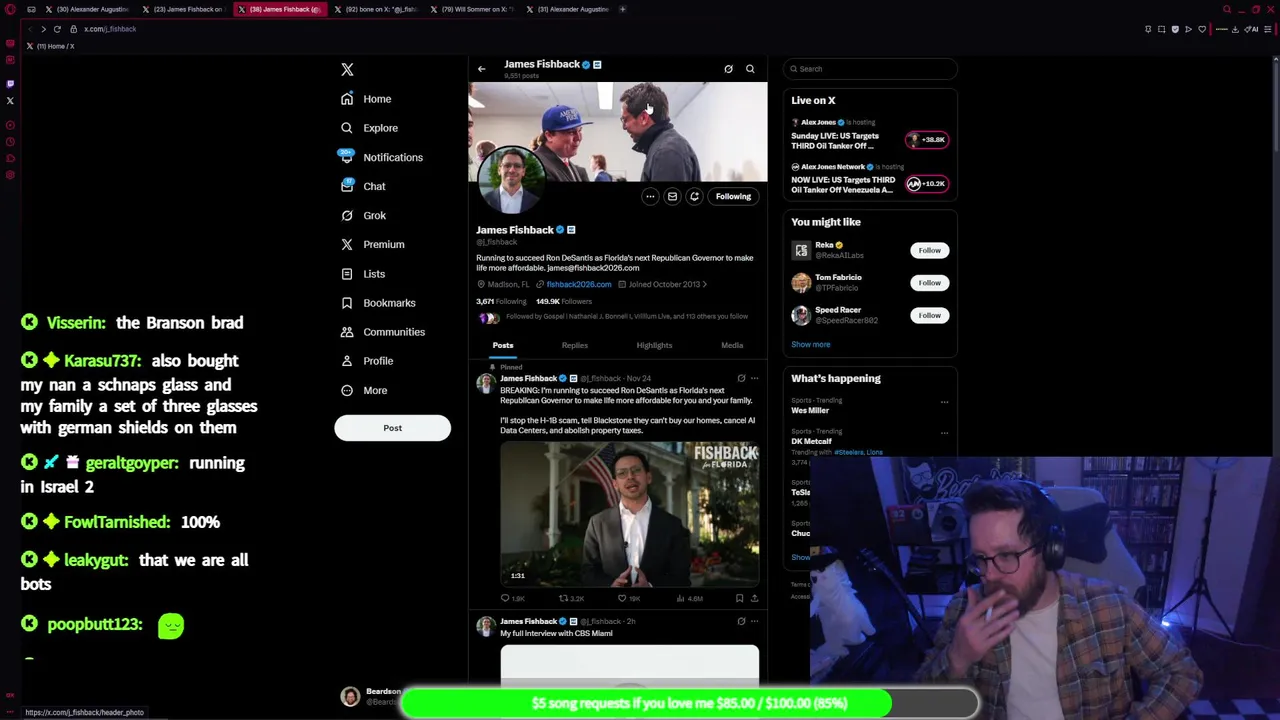The image size is (1280, 720).
Task: Open James Fishback profile avatar
Action: [x=511, y=180]
